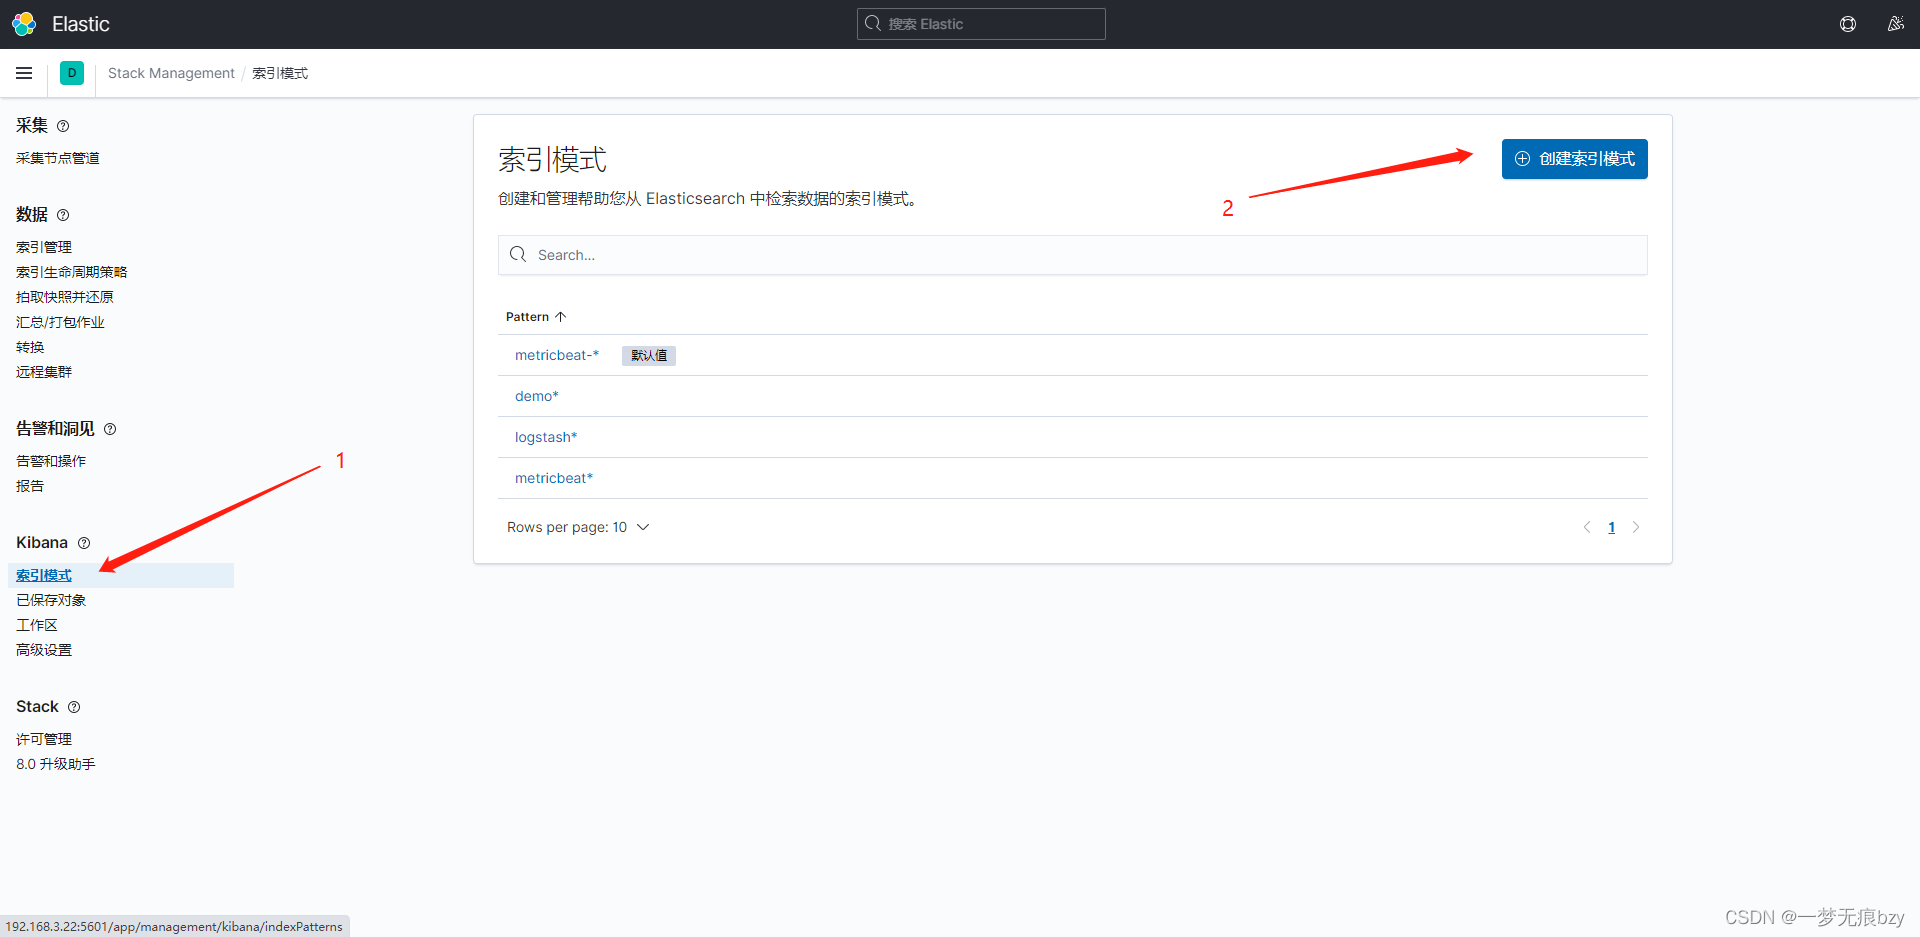Click help icon next to Stack heading
Viewport: 1920px width, 937px height.
pos(74,707)
